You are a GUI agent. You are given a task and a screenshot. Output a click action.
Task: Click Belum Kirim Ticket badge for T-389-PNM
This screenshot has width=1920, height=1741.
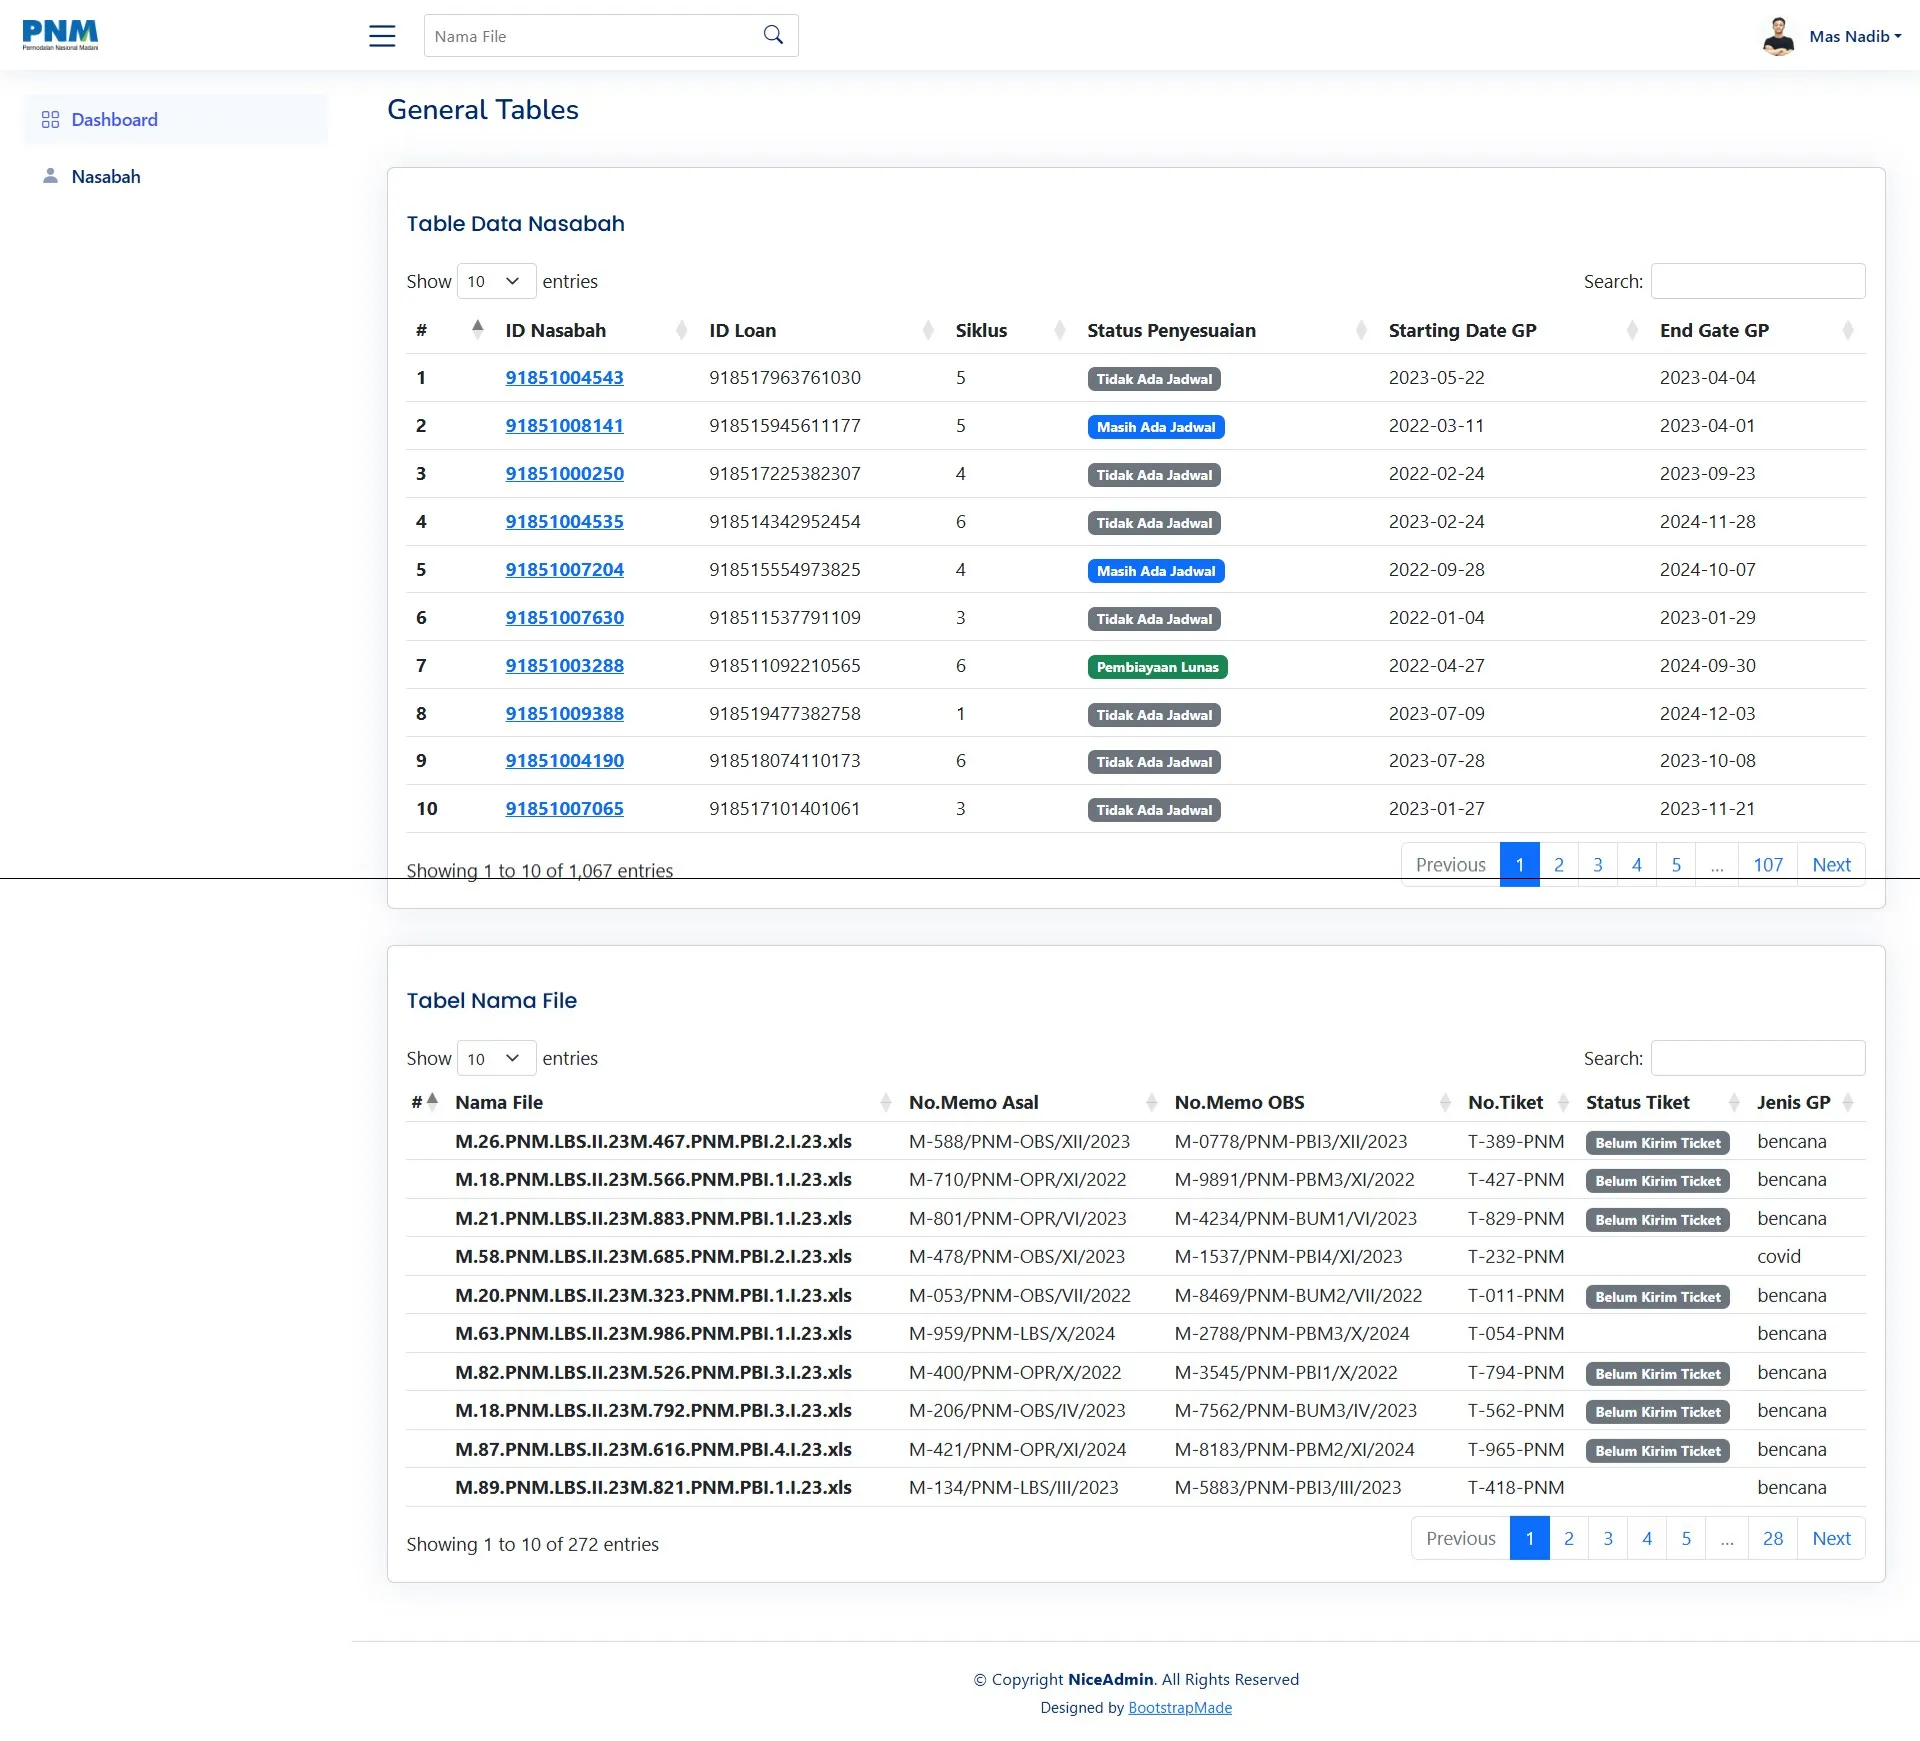[x=1658, y=1143]
